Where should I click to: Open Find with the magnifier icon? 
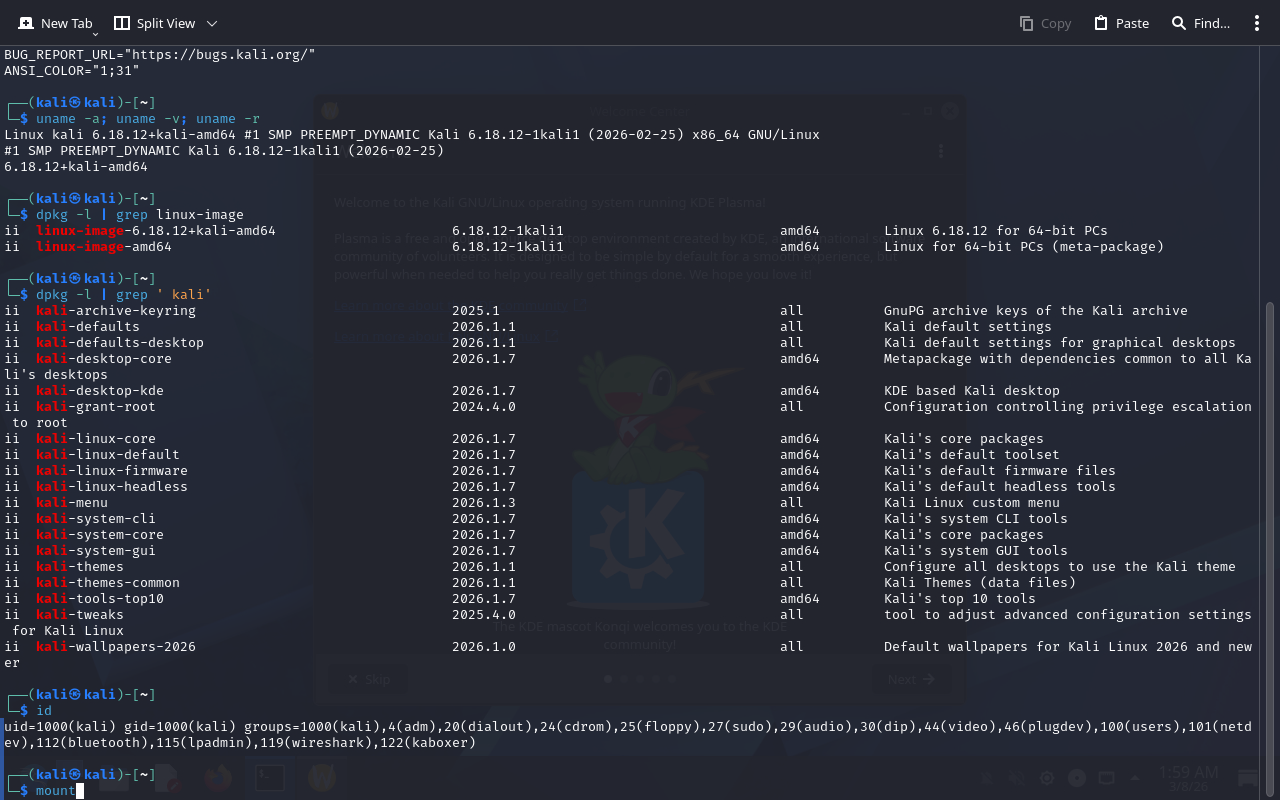[1179, 23]
